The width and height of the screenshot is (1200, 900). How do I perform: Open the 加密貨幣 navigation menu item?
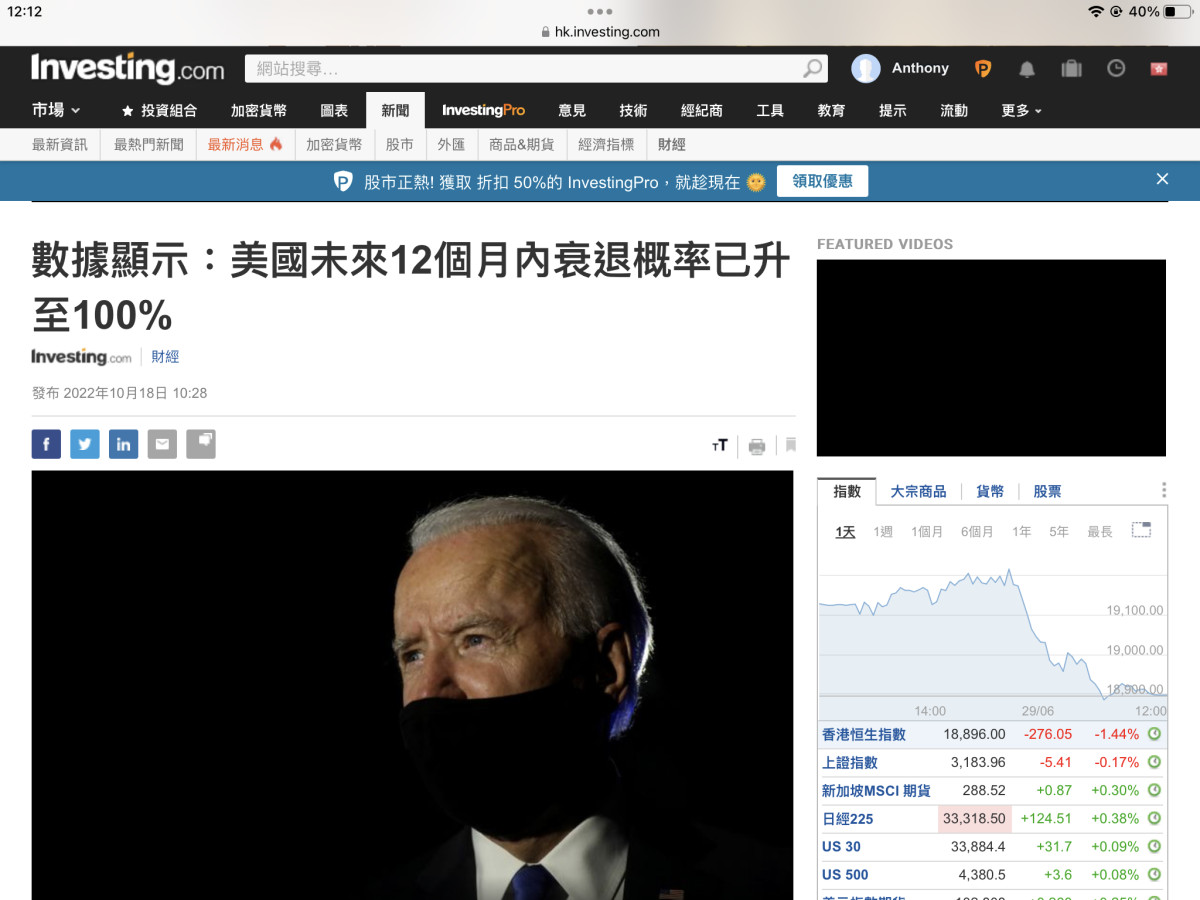(x=258, y=110)
